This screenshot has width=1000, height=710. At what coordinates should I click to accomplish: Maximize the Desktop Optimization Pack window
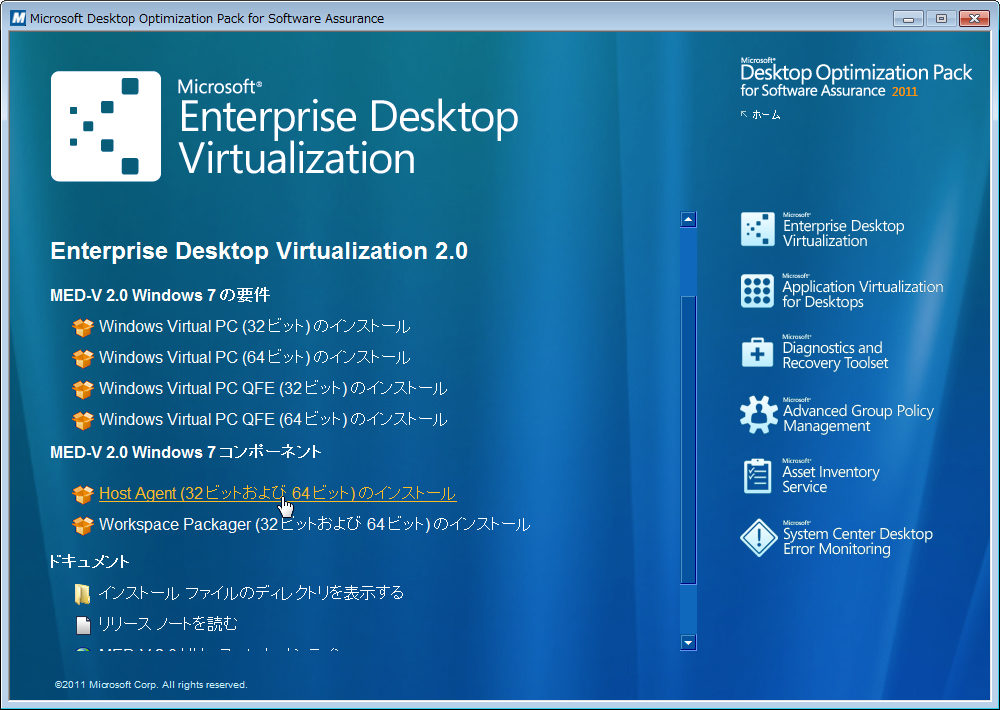(941, 18)
